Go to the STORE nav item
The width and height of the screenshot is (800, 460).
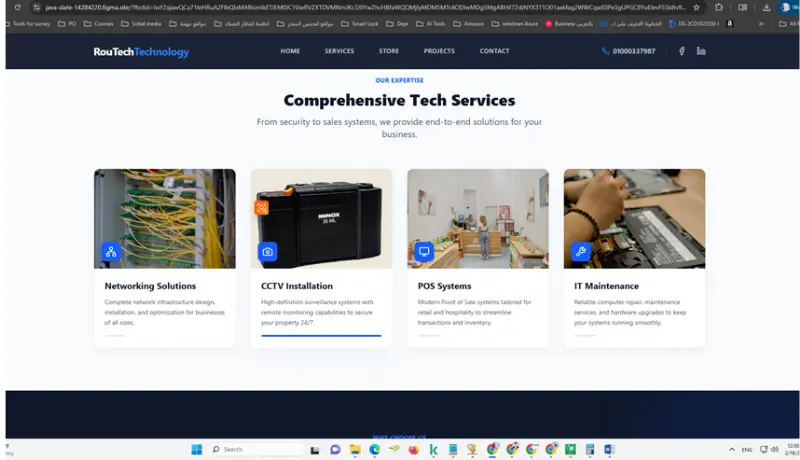click(389, 51)
